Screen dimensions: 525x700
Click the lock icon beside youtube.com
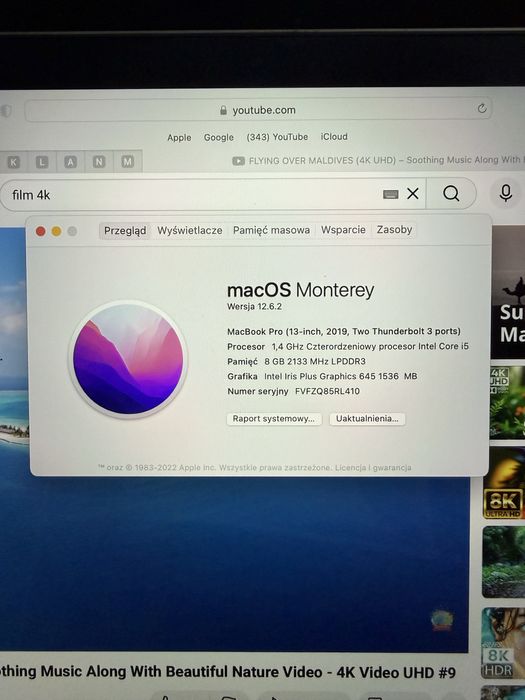click(x=223, y=110)
